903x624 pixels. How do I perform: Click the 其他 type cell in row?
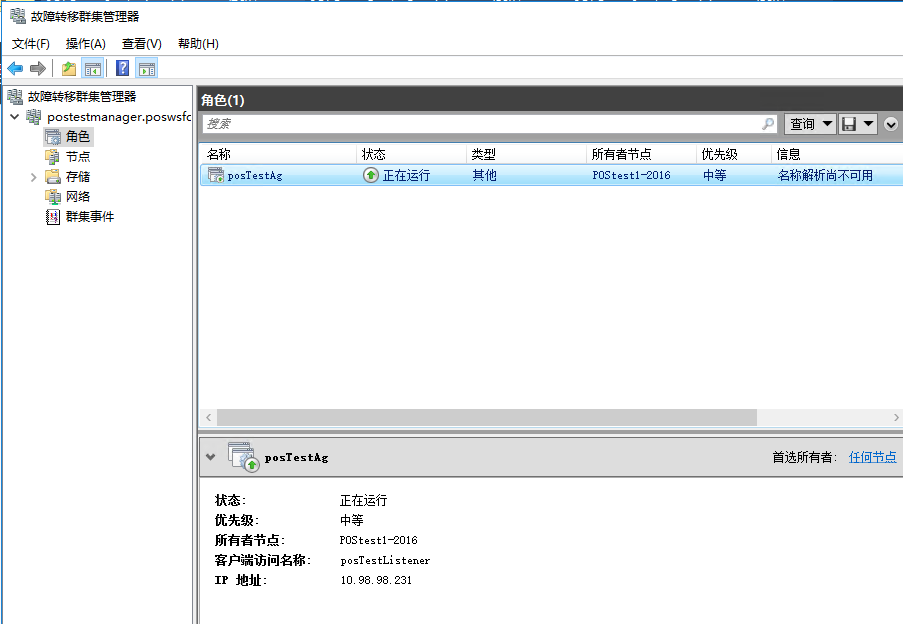[x=484, y=175]
